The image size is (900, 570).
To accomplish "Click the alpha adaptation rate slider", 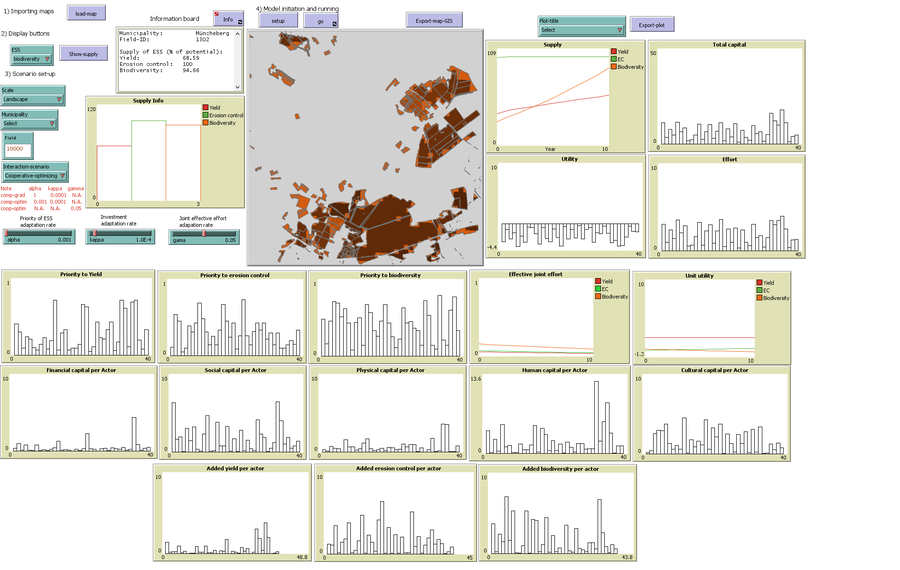I will (38, 239).
